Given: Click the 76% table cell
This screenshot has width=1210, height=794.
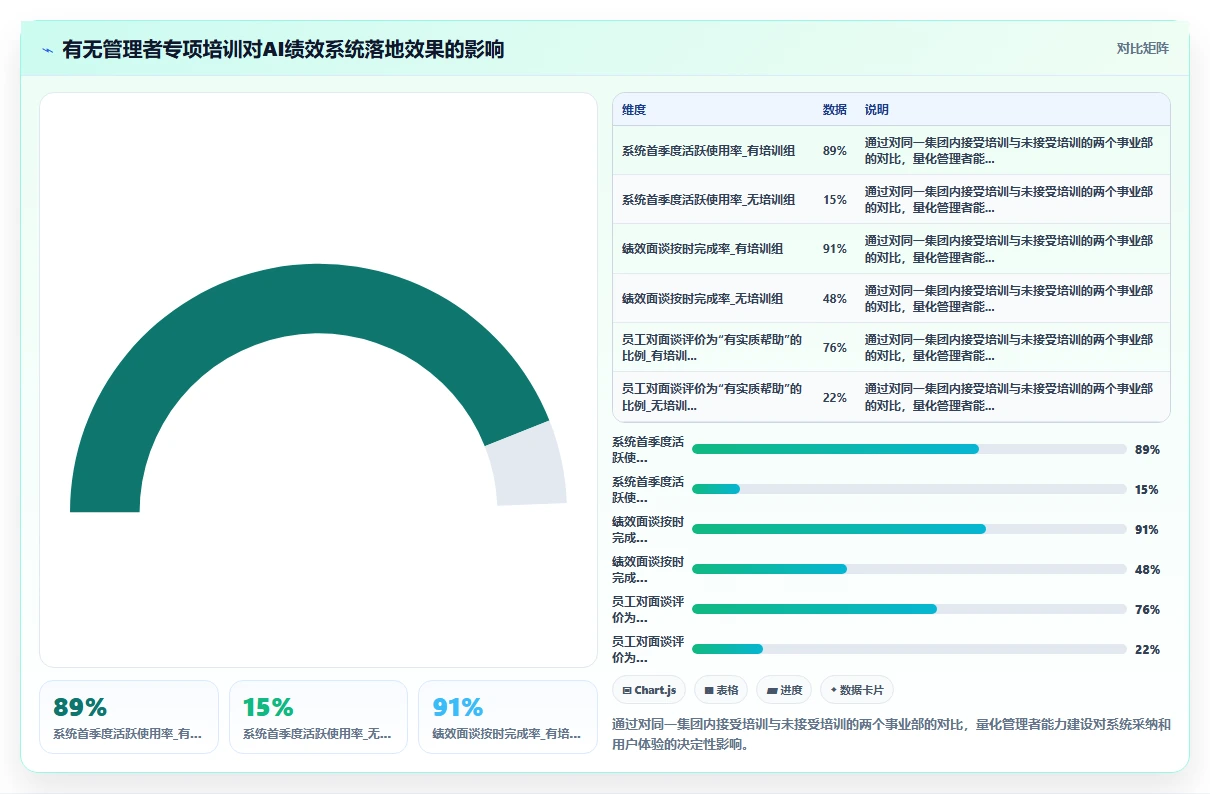Looking at the screenshot, I should pyautogui.click(x=835, y=348).
